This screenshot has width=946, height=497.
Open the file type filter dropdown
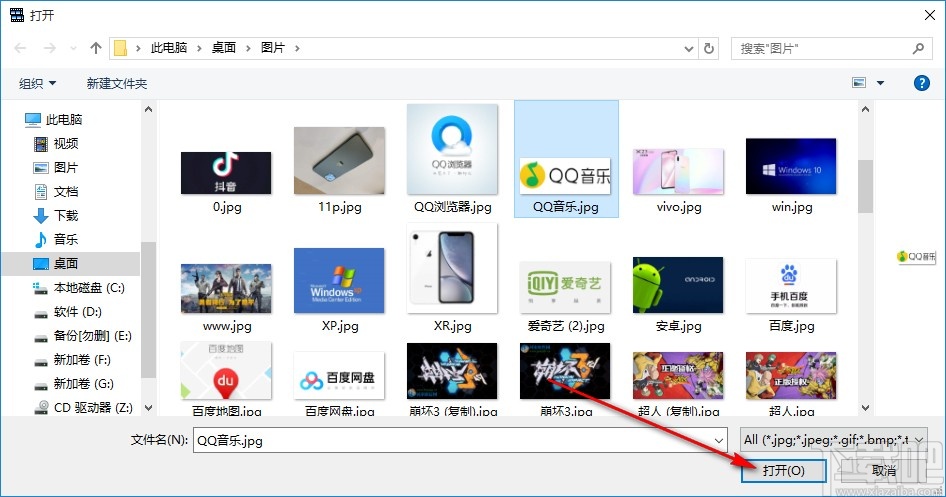click(x=834, y=440)
